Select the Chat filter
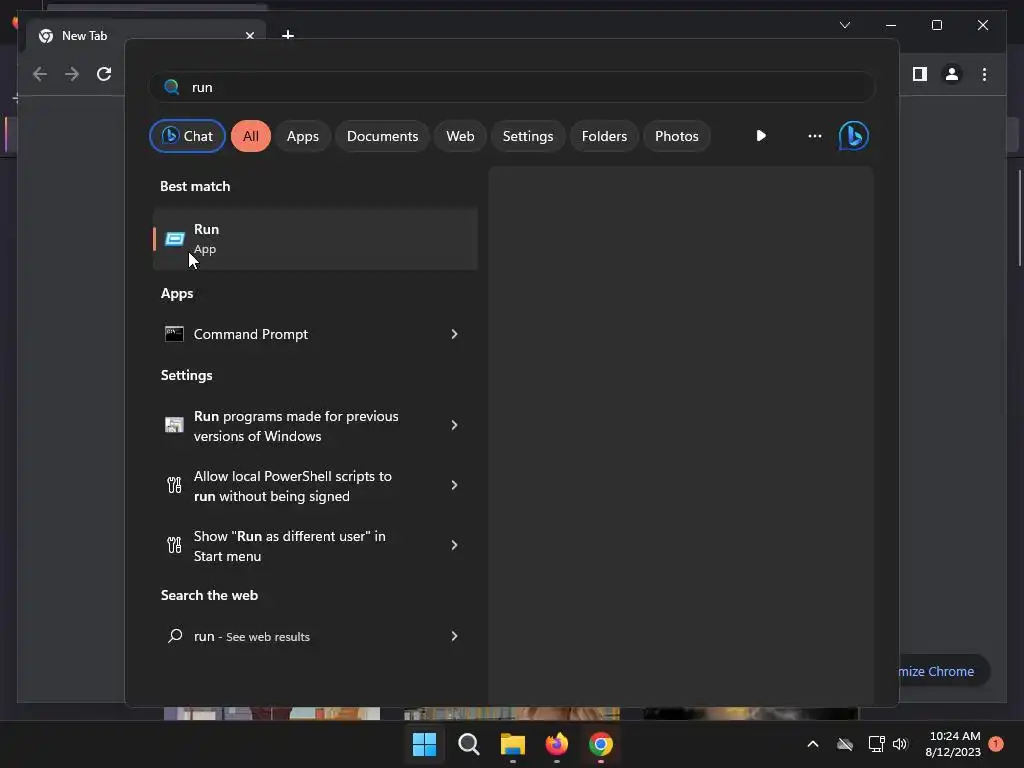The height and width of the screenshot is (768, 1024). coord(187,136)
